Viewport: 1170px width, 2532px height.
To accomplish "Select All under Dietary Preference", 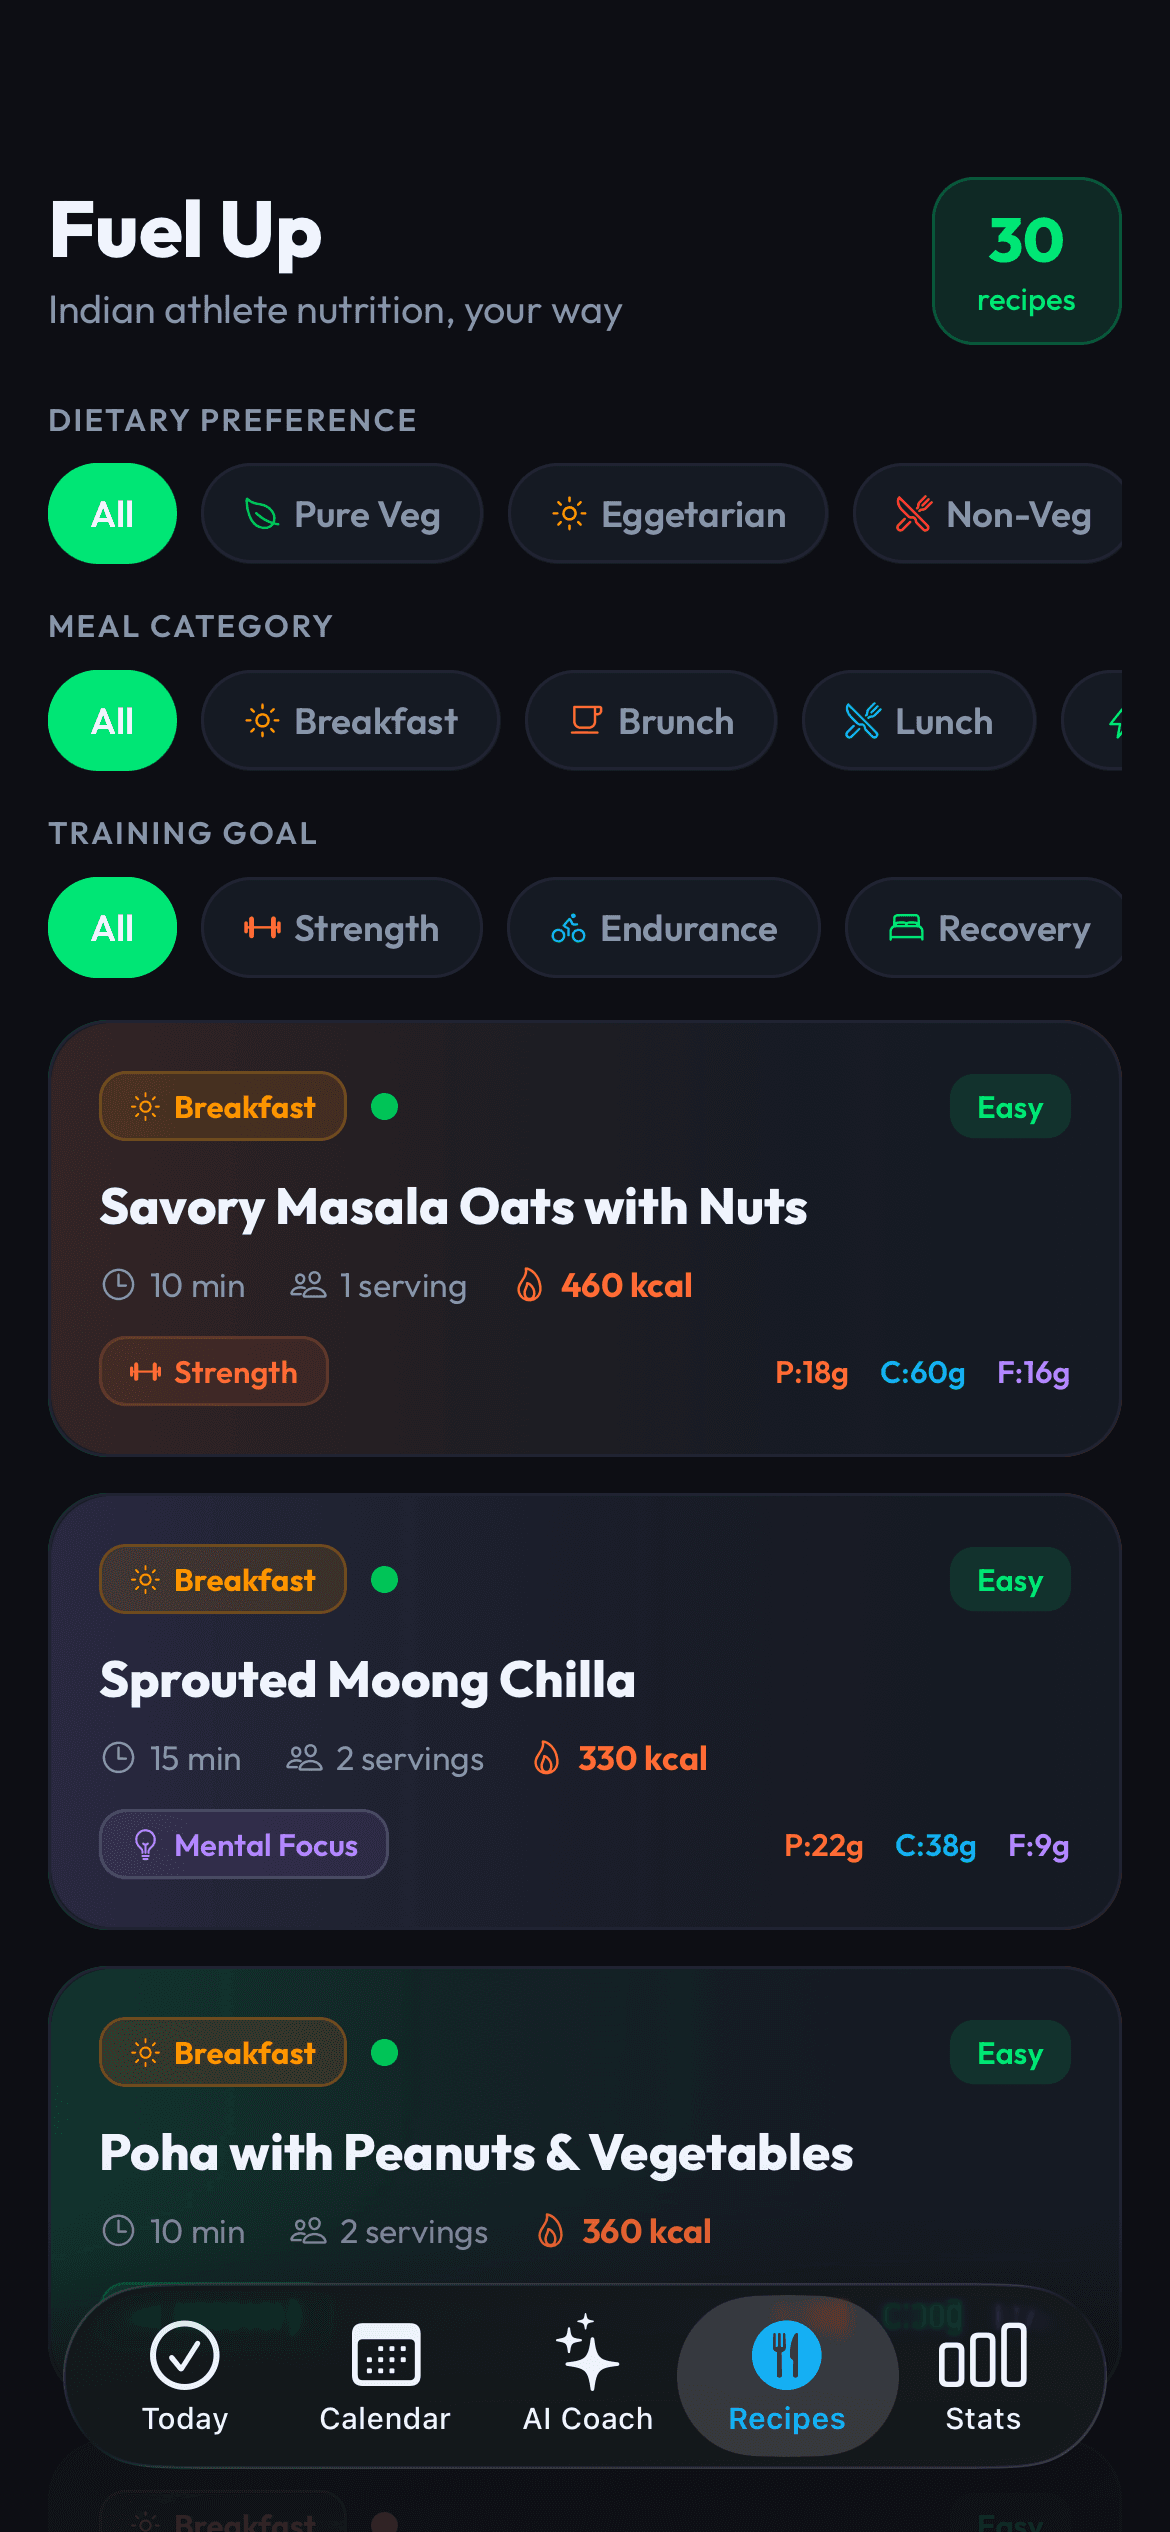I will pyautogui.click(x=112, y=514).
